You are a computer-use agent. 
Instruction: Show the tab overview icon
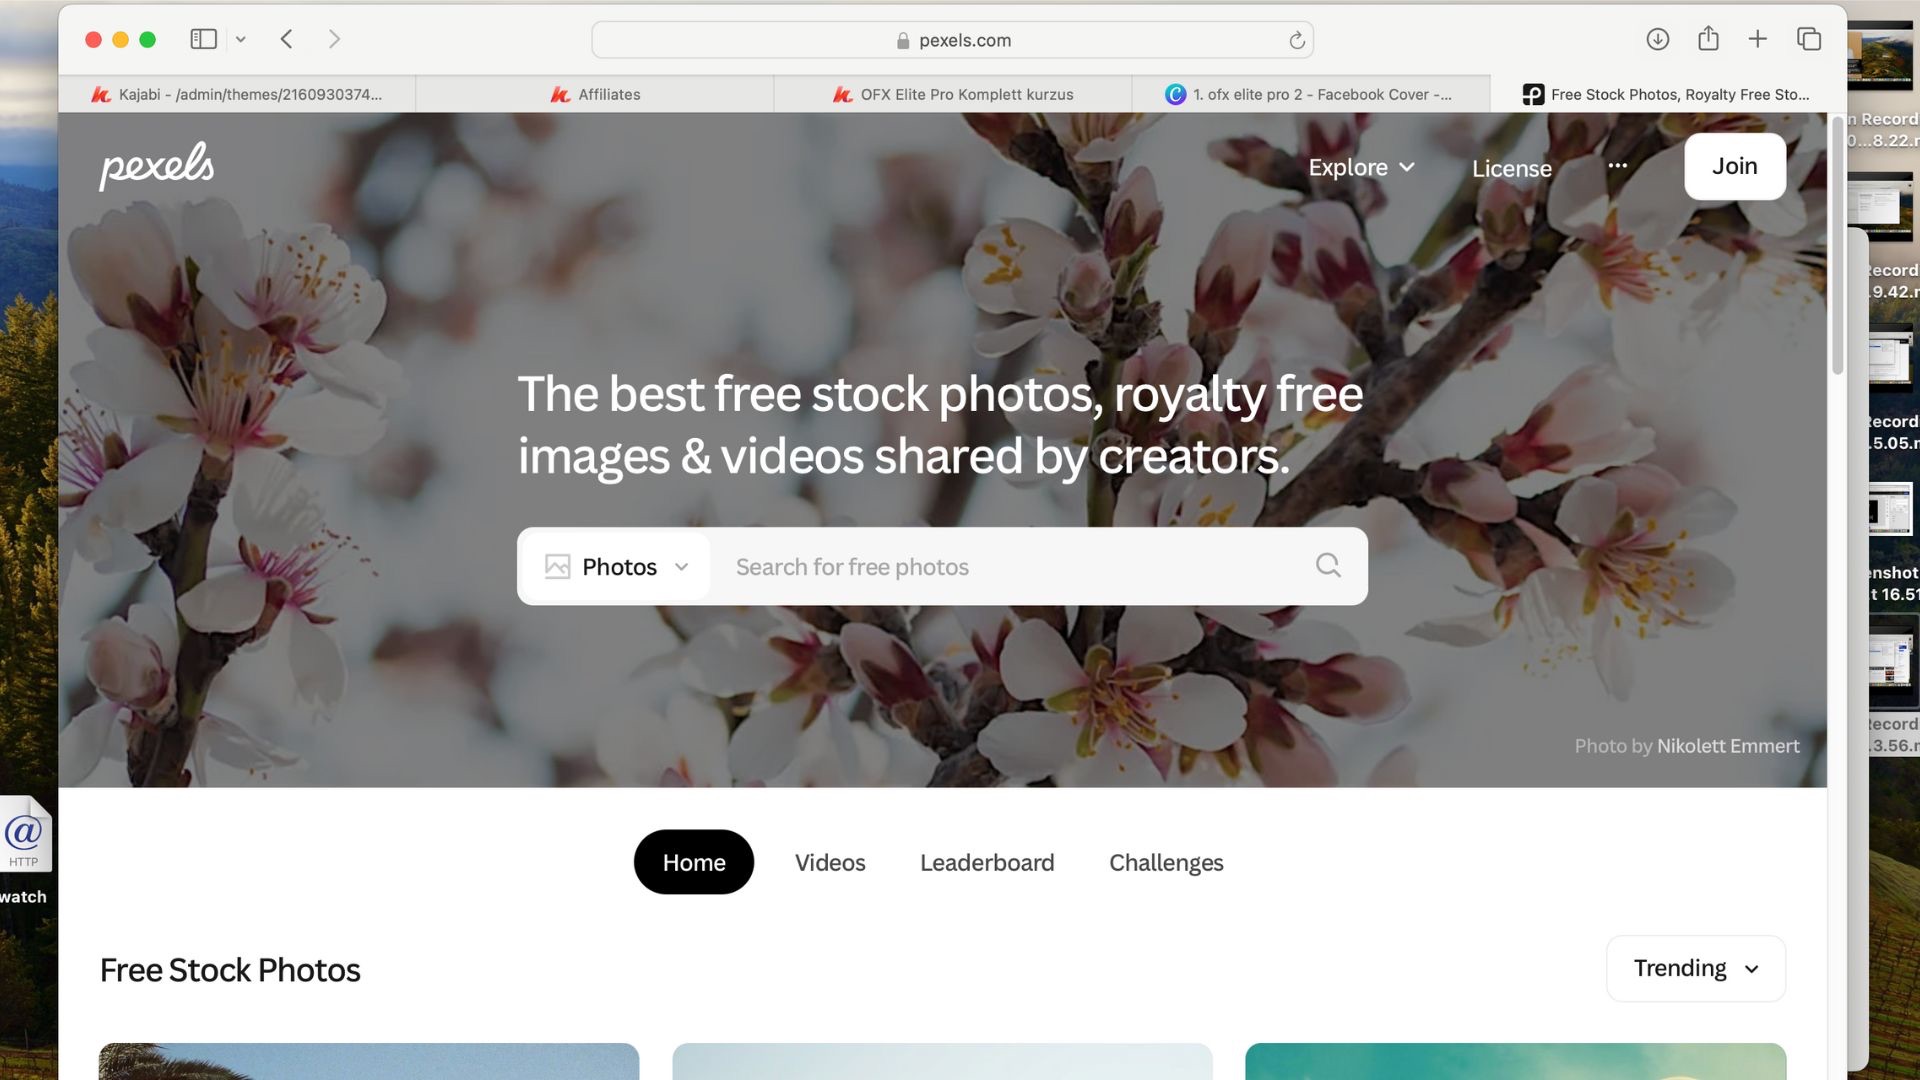[x=1808, y=39]
